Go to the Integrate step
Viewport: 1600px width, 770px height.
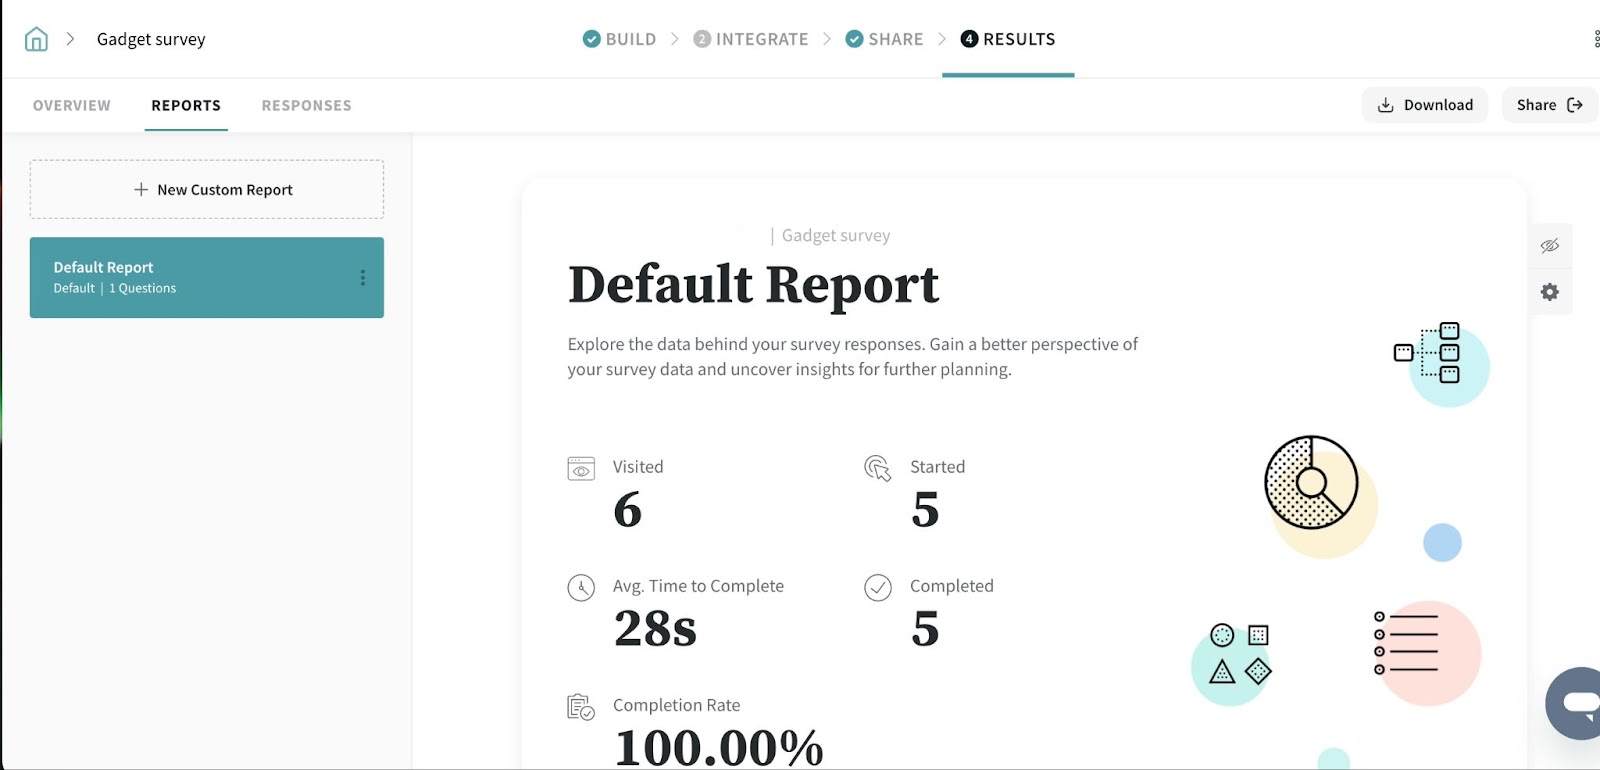(751, 39)
